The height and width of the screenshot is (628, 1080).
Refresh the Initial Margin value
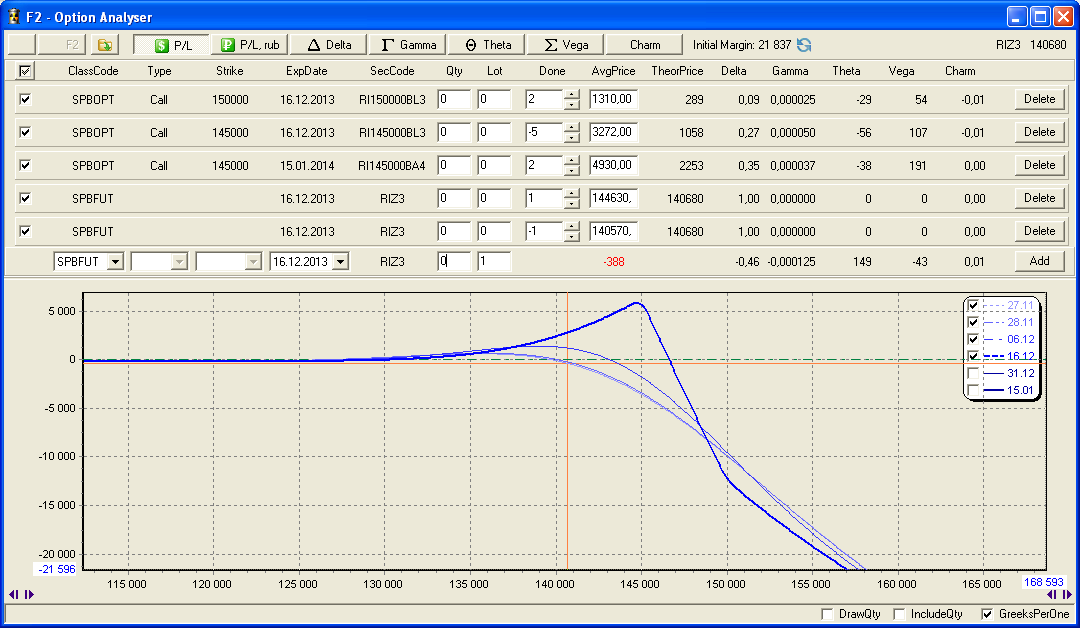(x=804, y=45)
